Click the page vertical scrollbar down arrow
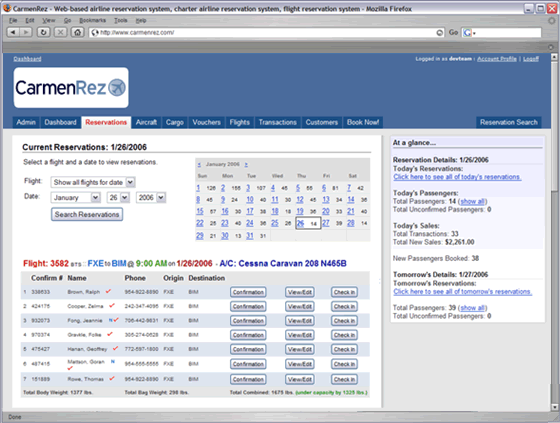This screenshot has width=560, height=423. (554, 407)
